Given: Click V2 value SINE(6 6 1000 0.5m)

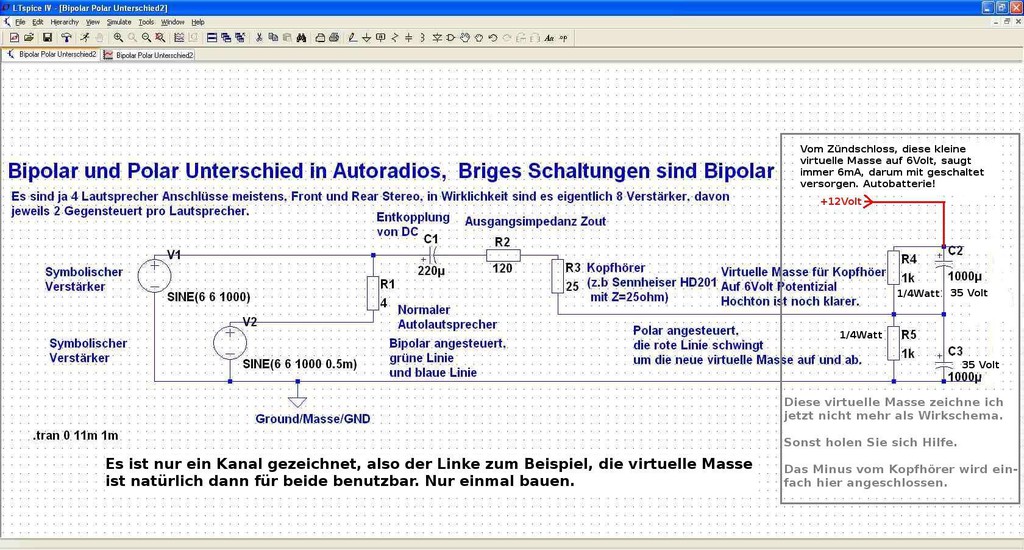Looking at the screenshot, I should coord(299,364).
